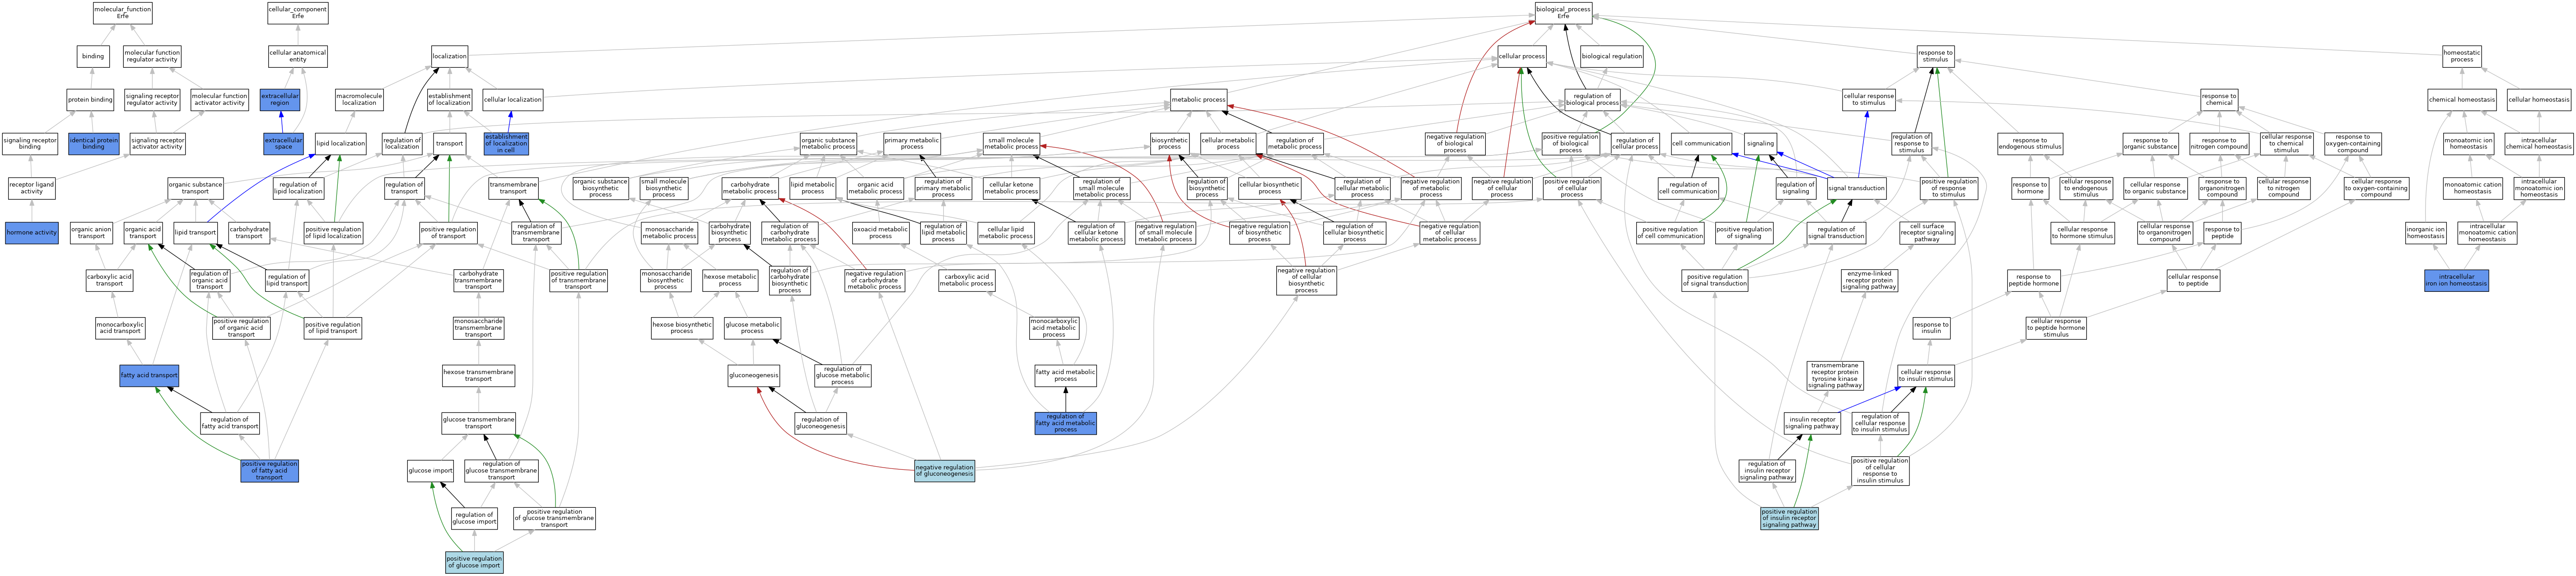This screenshot has width=2576, height=576.
Task: Select the 'response to endogenous stimulus' node
Action: tap(2030, 144)
